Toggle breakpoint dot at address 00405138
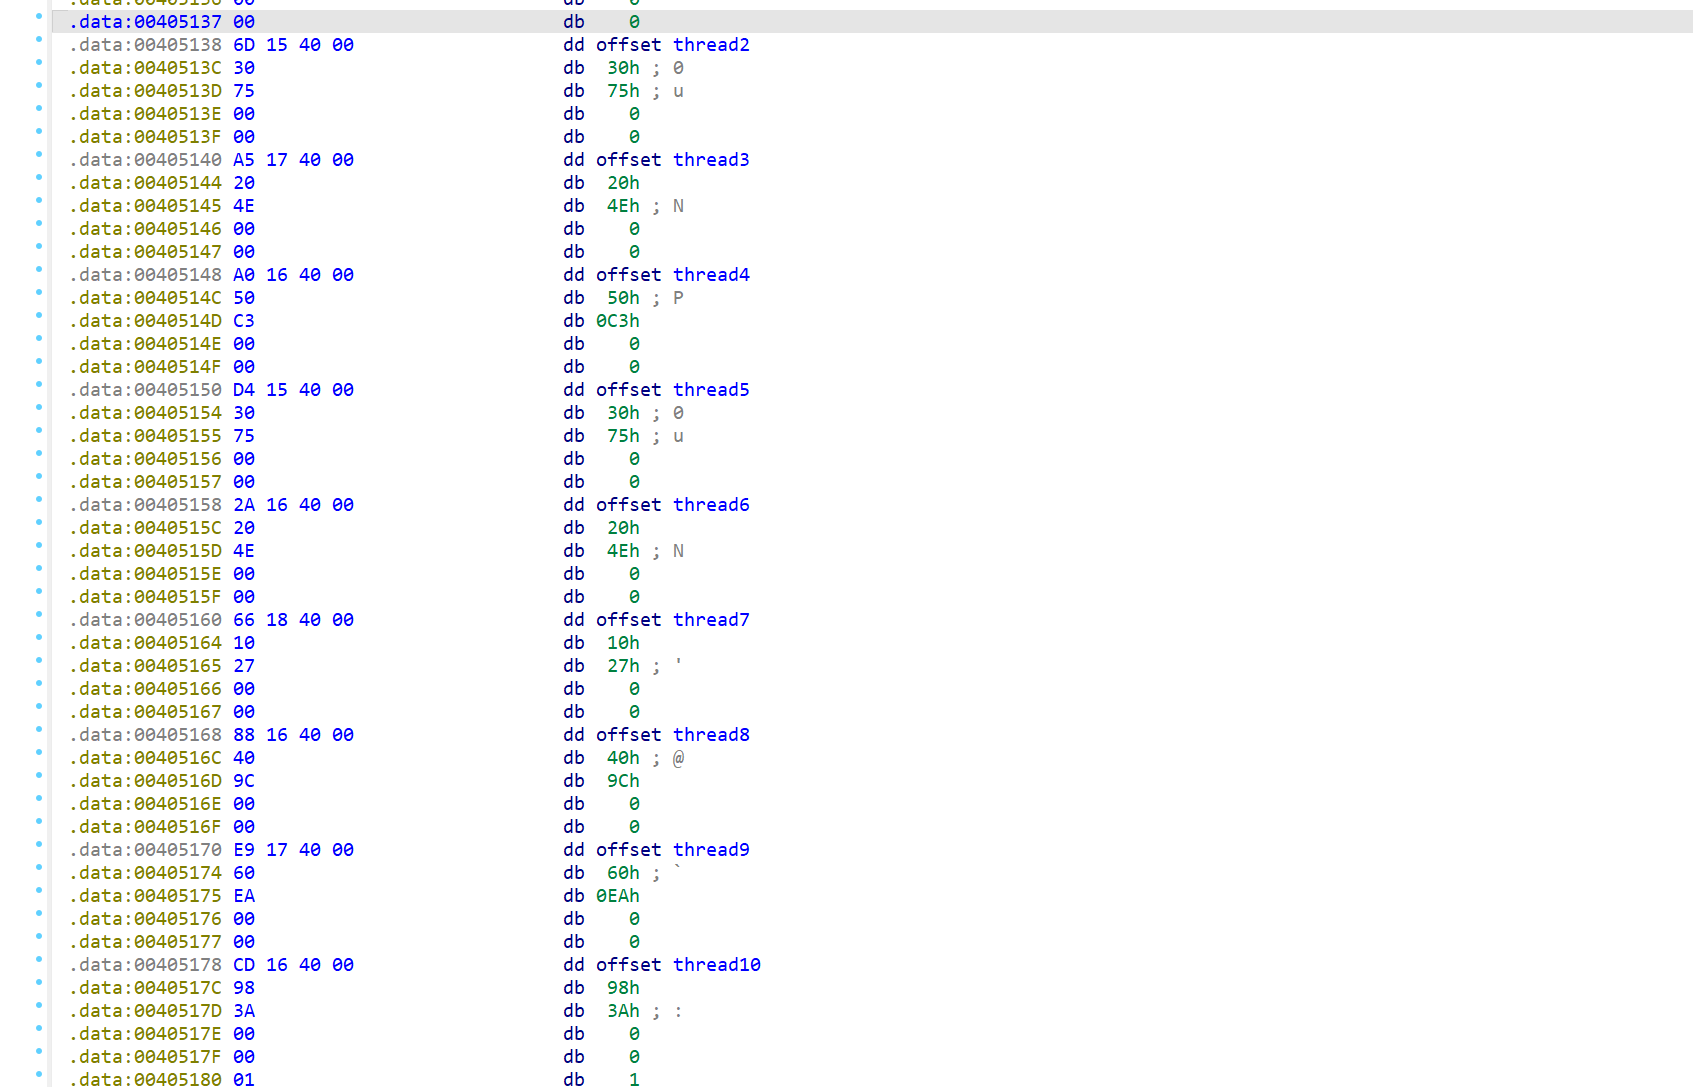 click(39, 40)
